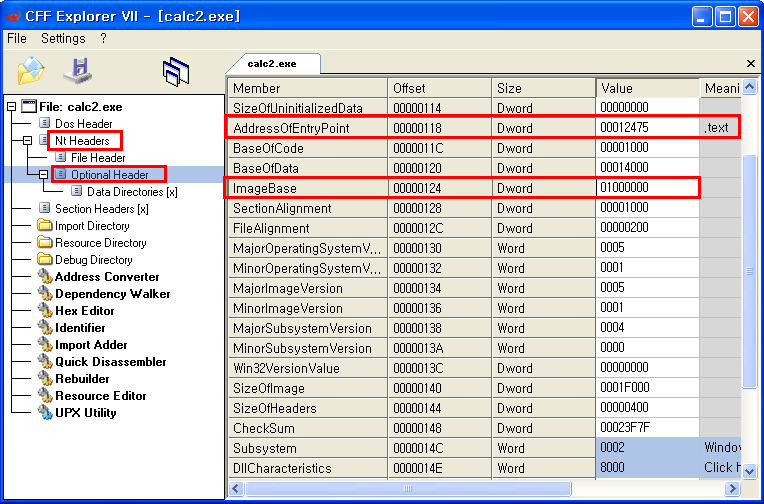Open Data Directories [x] tree item

[x=132, y=192]
